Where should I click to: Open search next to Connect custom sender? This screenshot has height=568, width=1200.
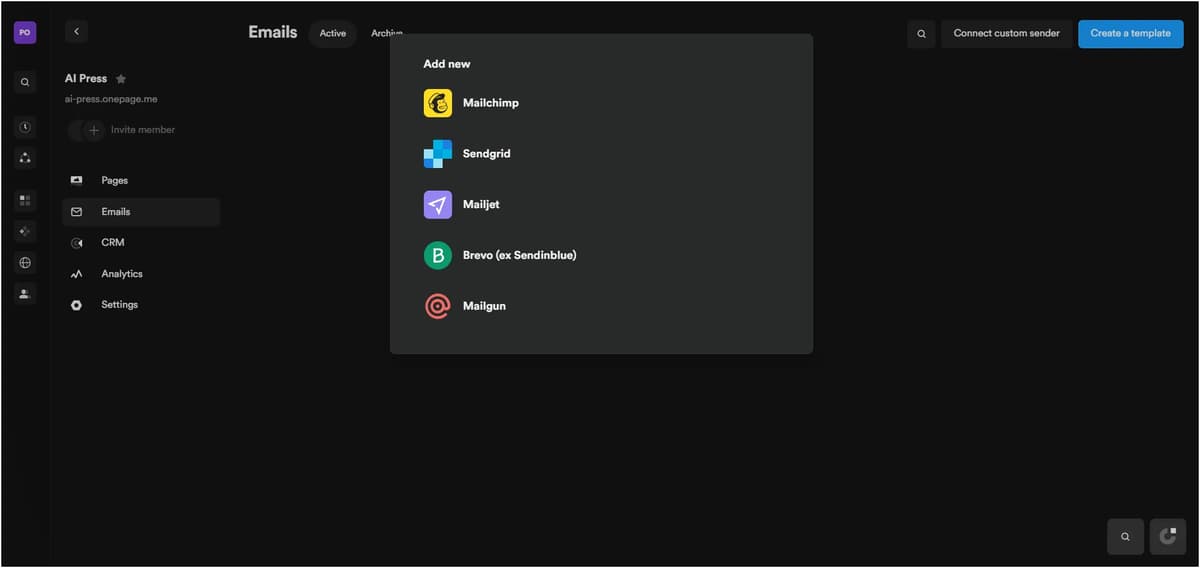click(921, 34)
